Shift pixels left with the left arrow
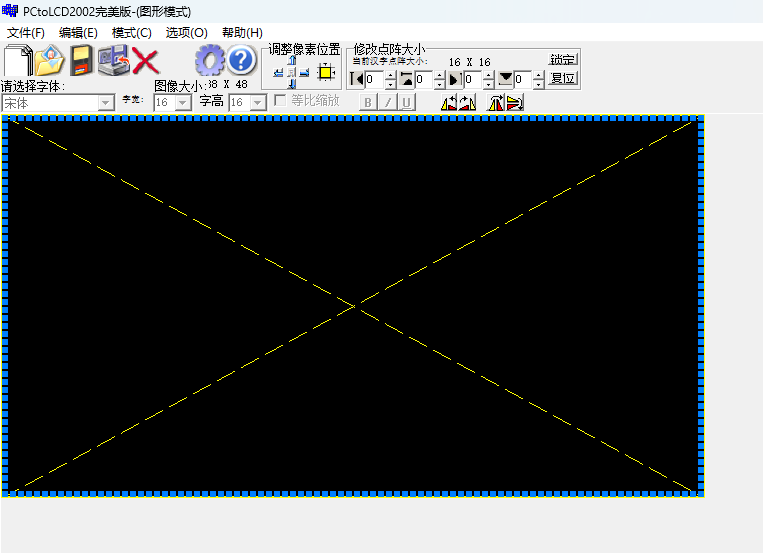The image size is (763, 553). (278, 73)
